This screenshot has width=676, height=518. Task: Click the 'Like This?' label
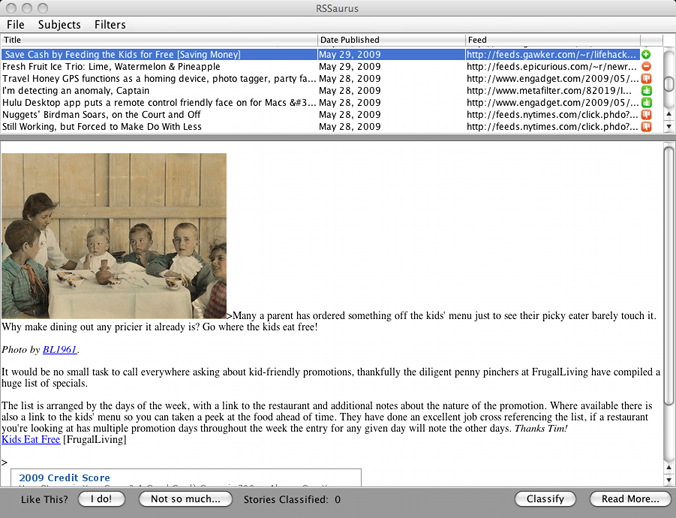(x=44, y=499)
